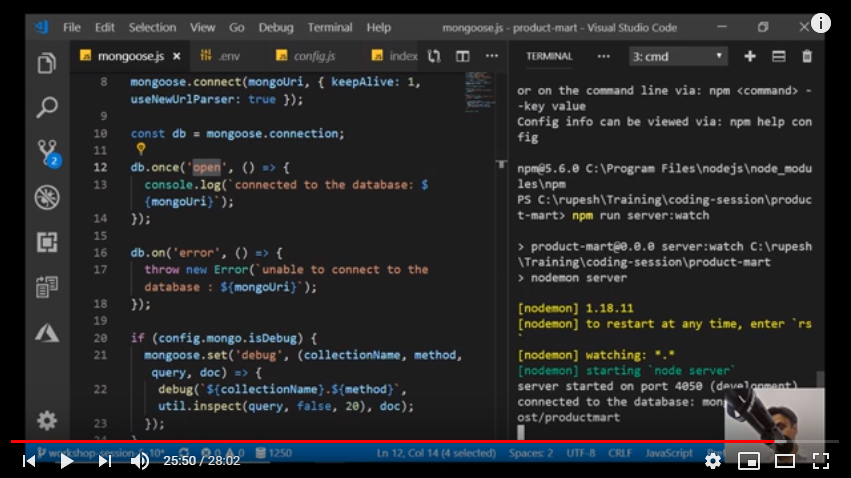This screenshot has height=478, width=851.
Task: Toggle fullscreen on the video player
Action: point(821,461)
